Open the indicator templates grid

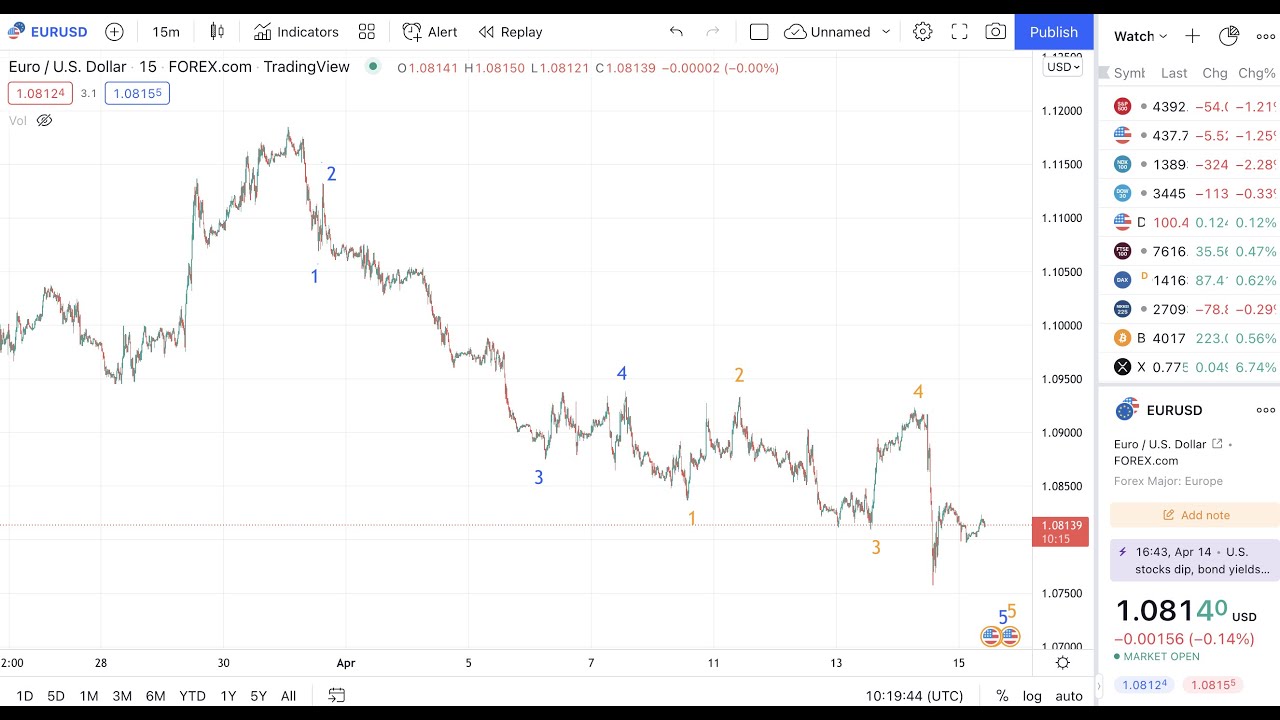click(367, 32)
